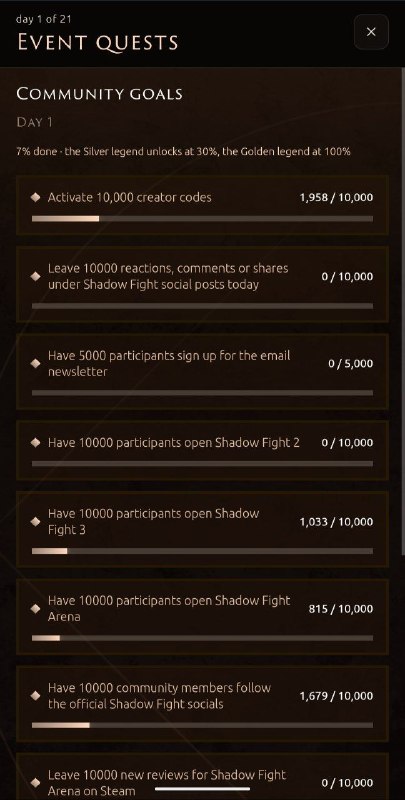Screen dimensions: 405x800
Task: Click diamond icon beside email newsletter quest
Action: 35,363
